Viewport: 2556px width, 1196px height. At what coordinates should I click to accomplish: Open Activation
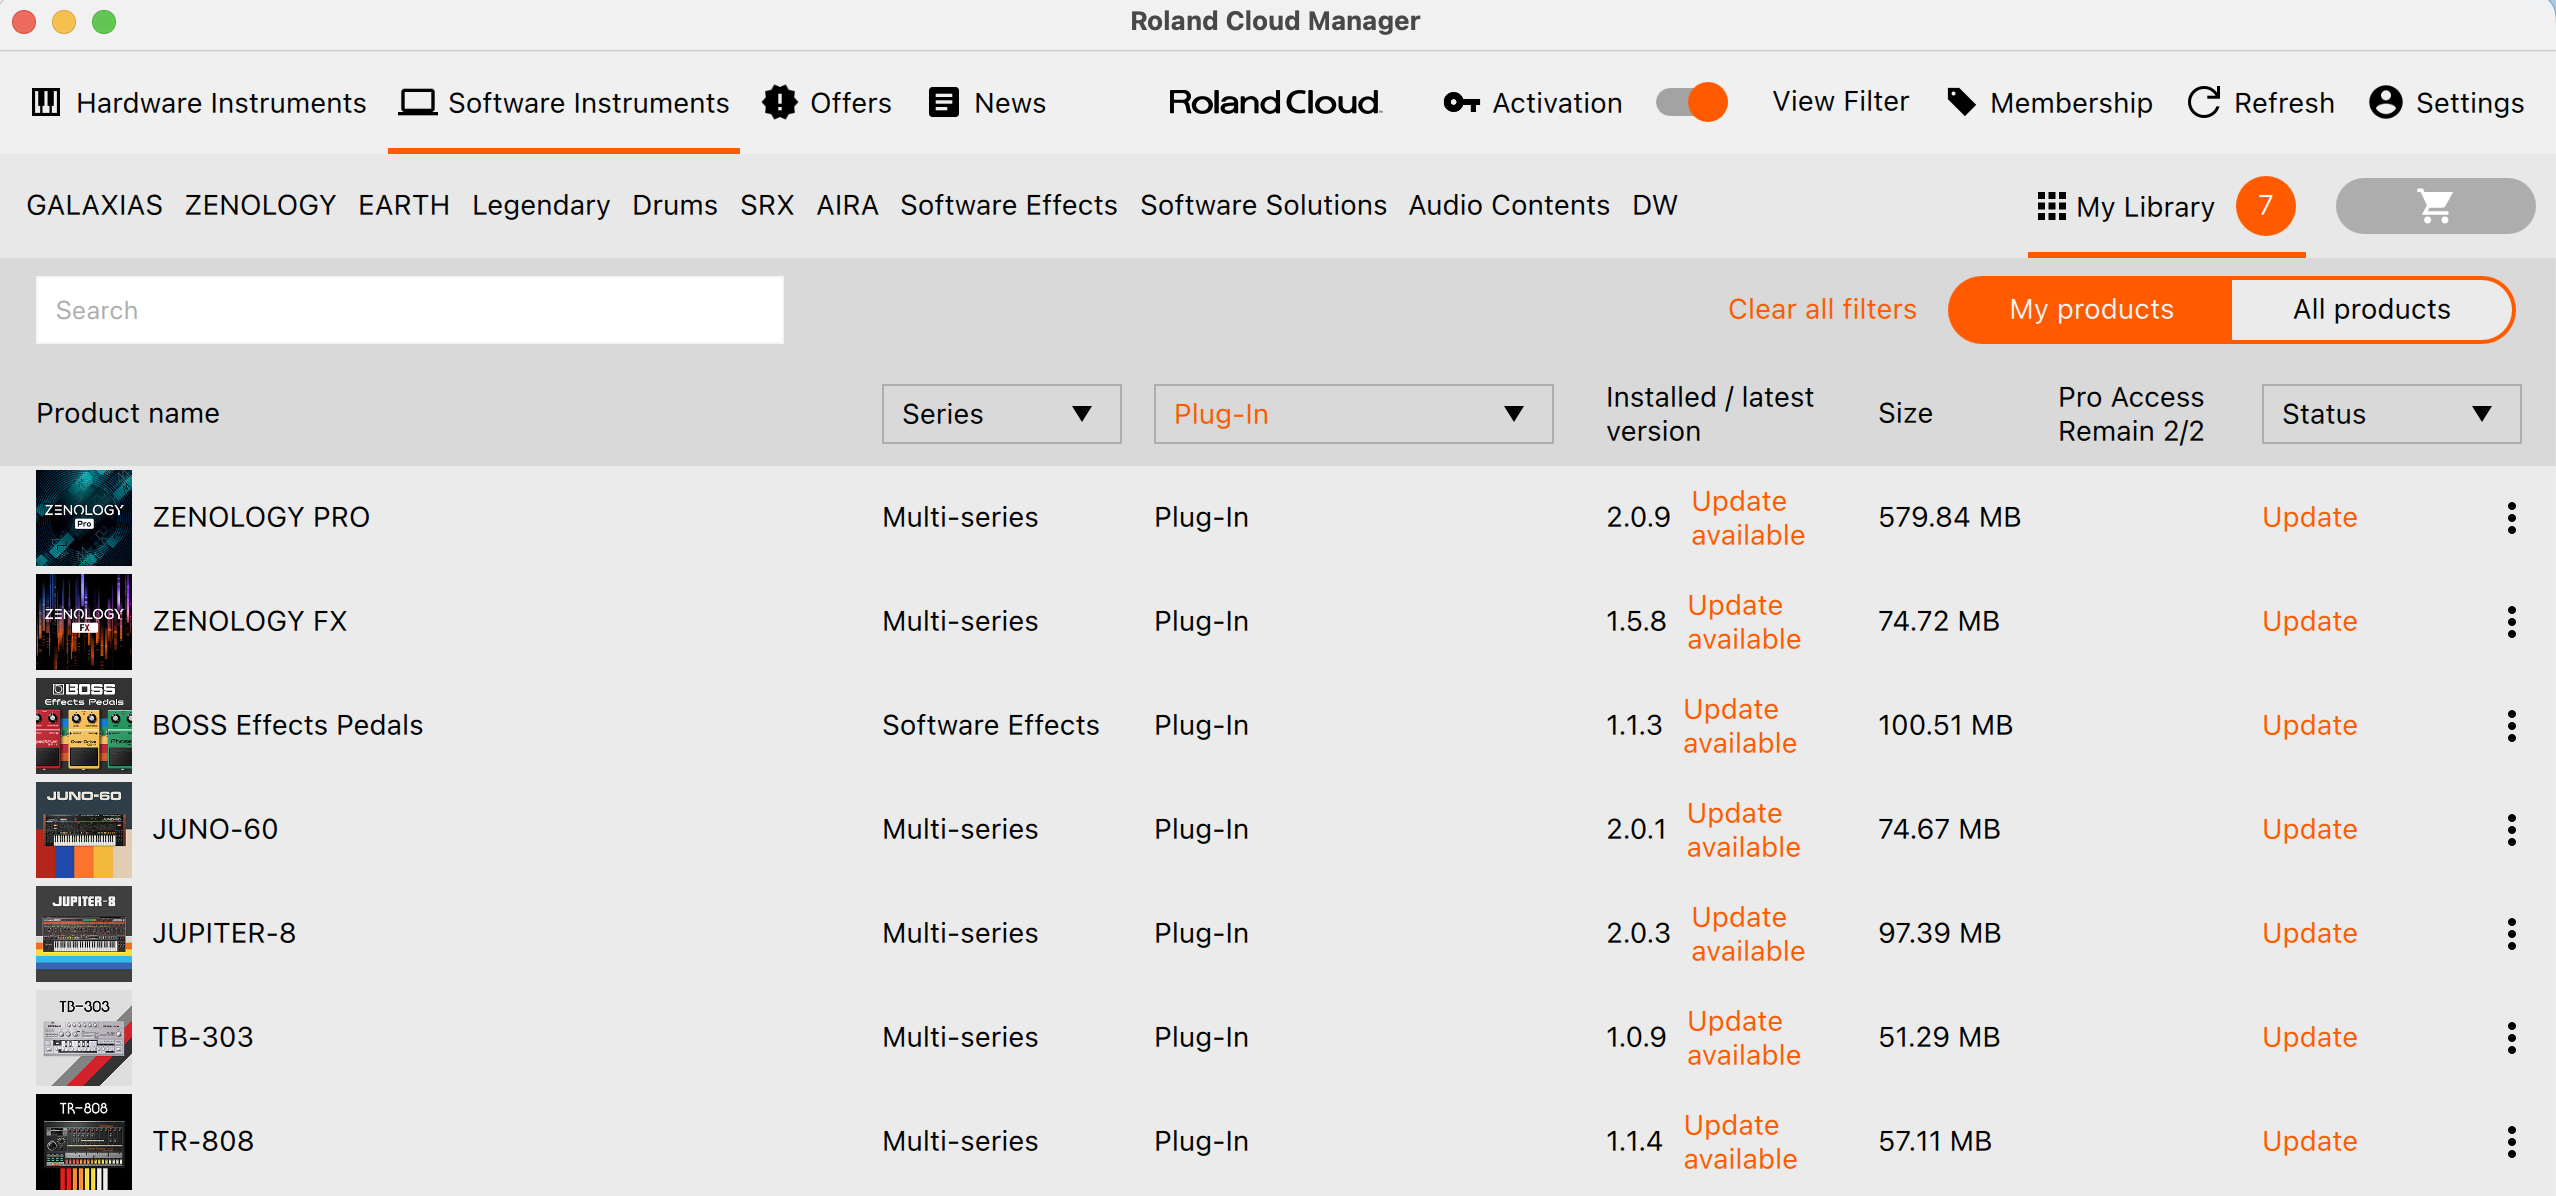[1533, 102]
